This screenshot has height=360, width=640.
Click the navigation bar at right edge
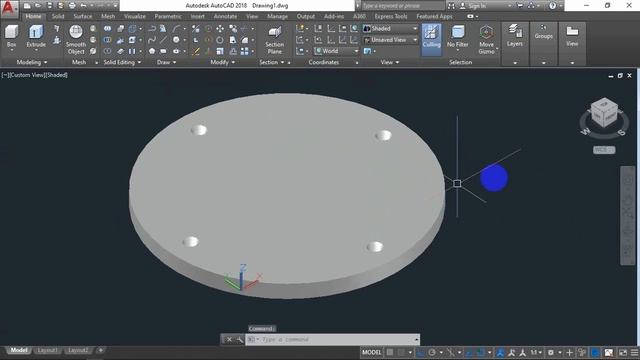627,216
